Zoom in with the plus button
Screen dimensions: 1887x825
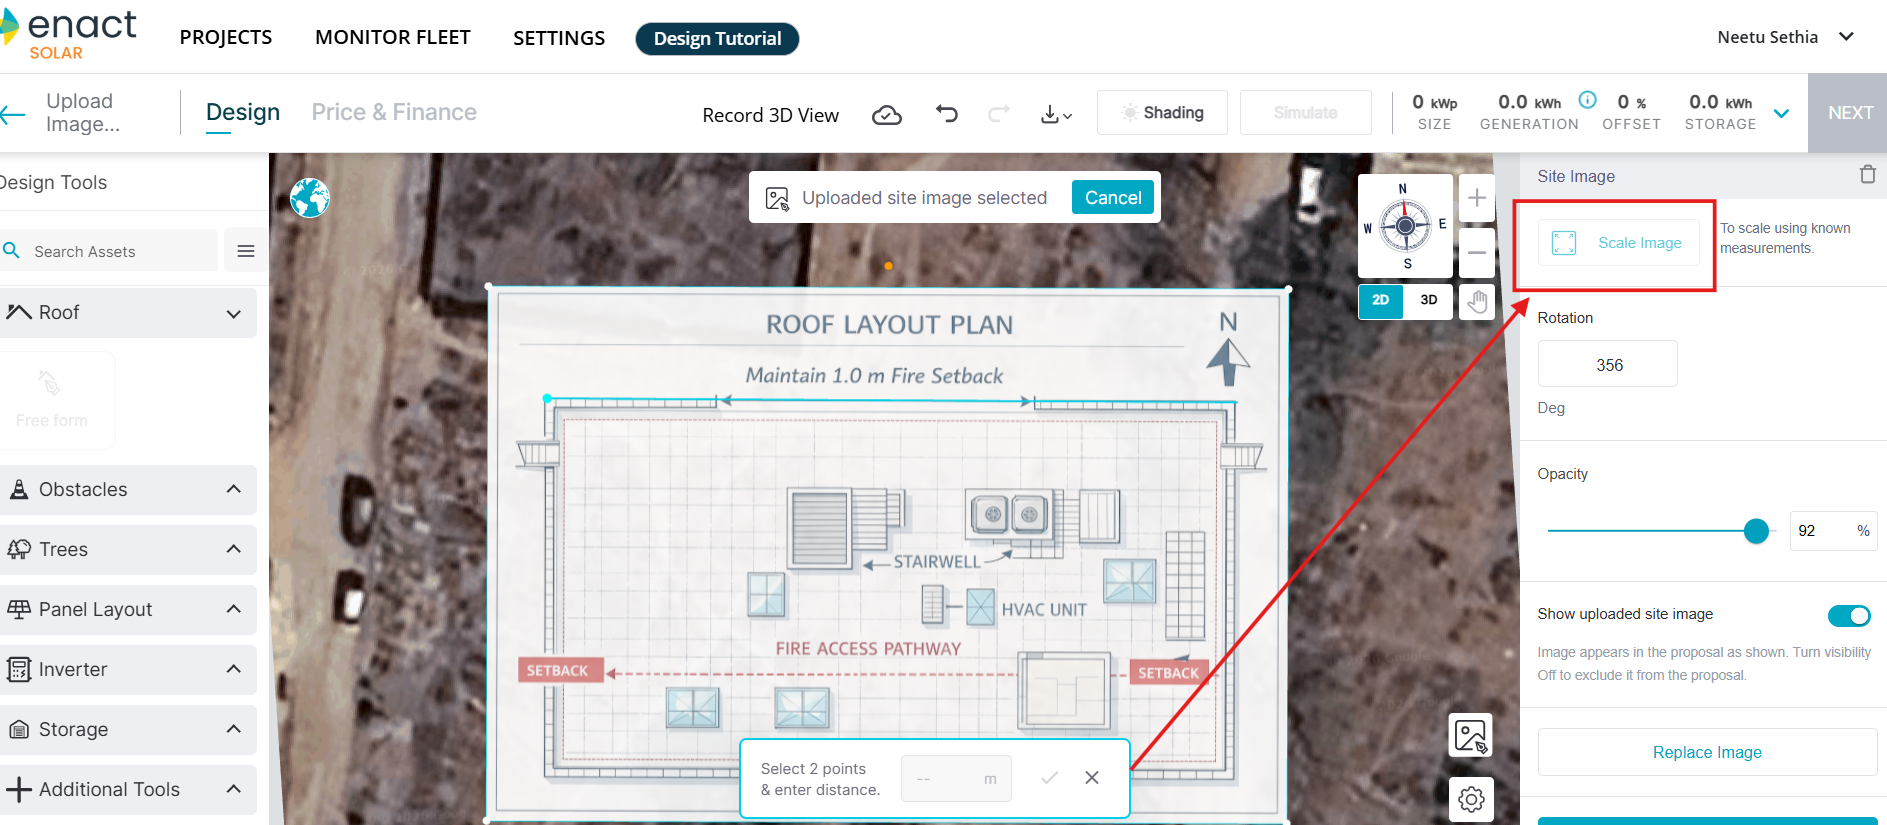tap(1476, 198)
